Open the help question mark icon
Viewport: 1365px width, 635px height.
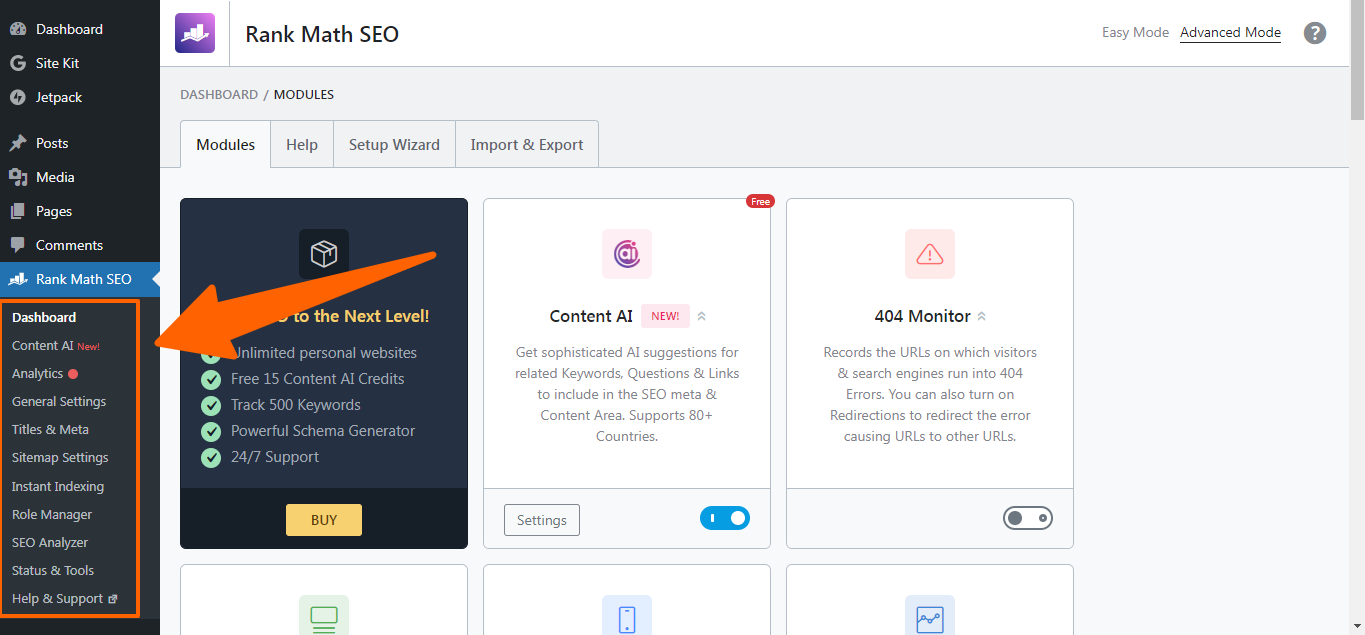(x=1315, y=33)
